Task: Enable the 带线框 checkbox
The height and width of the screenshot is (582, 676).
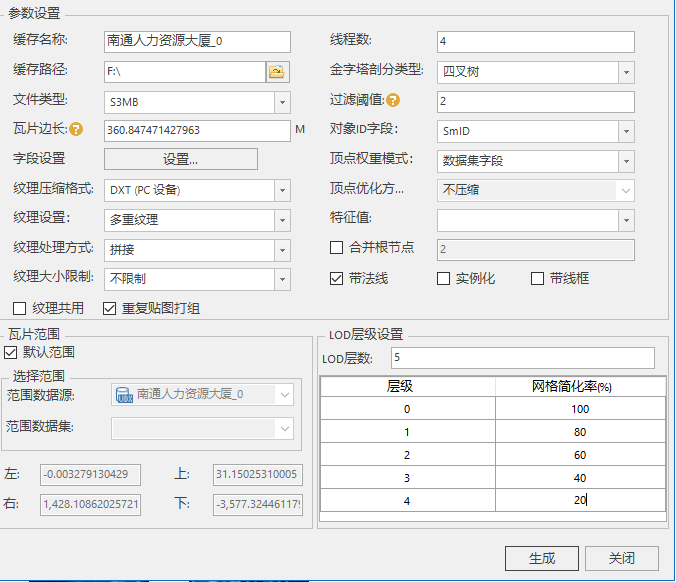Action: 537,278
